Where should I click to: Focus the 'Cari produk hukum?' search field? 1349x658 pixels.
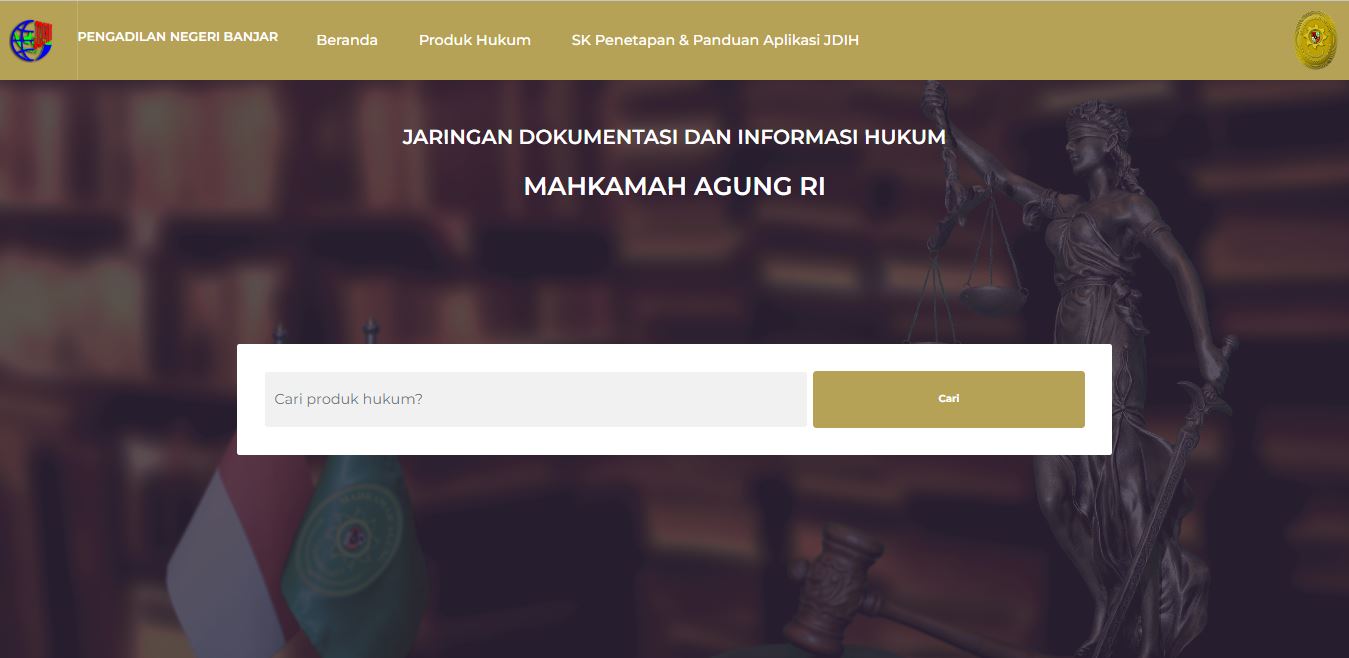point(535,399)
